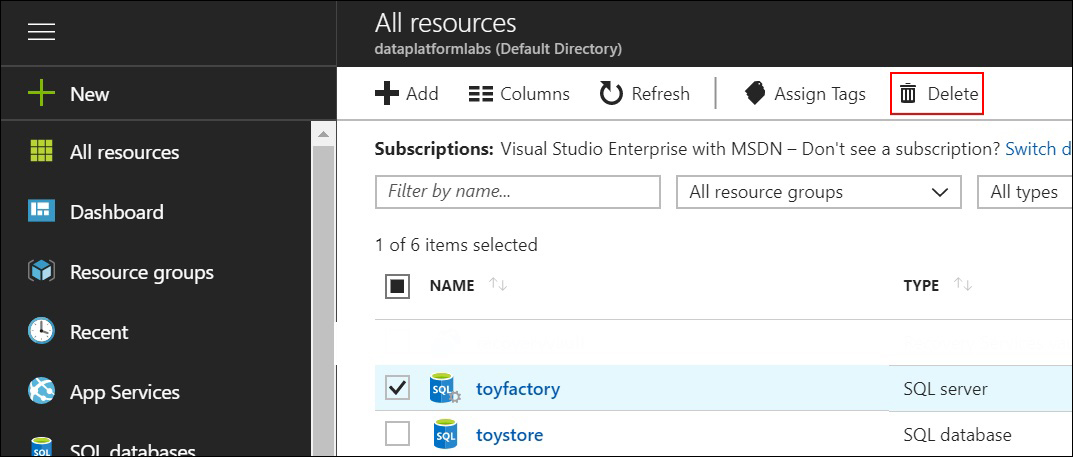Open the toystore resource link
The width and height of the screenshot is (1073, 457).
click(x=510, y=434)
